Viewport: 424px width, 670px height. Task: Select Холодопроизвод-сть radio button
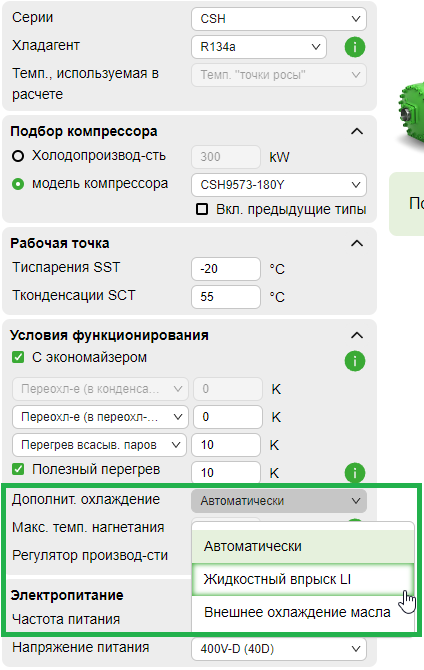18,156
